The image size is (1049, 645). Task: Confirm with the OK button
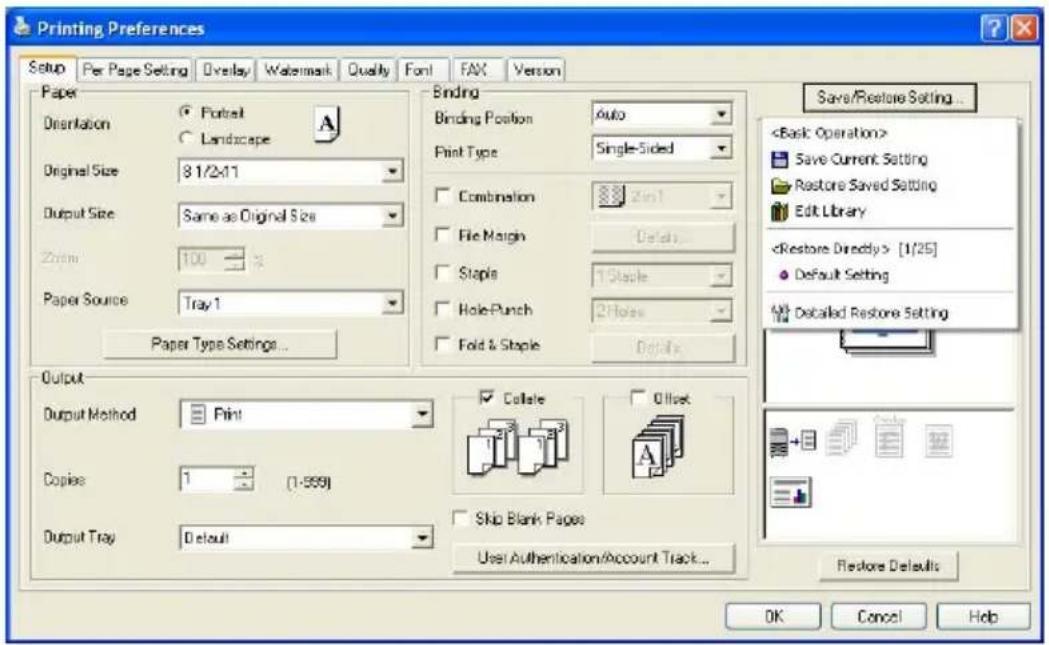[773, 616]
